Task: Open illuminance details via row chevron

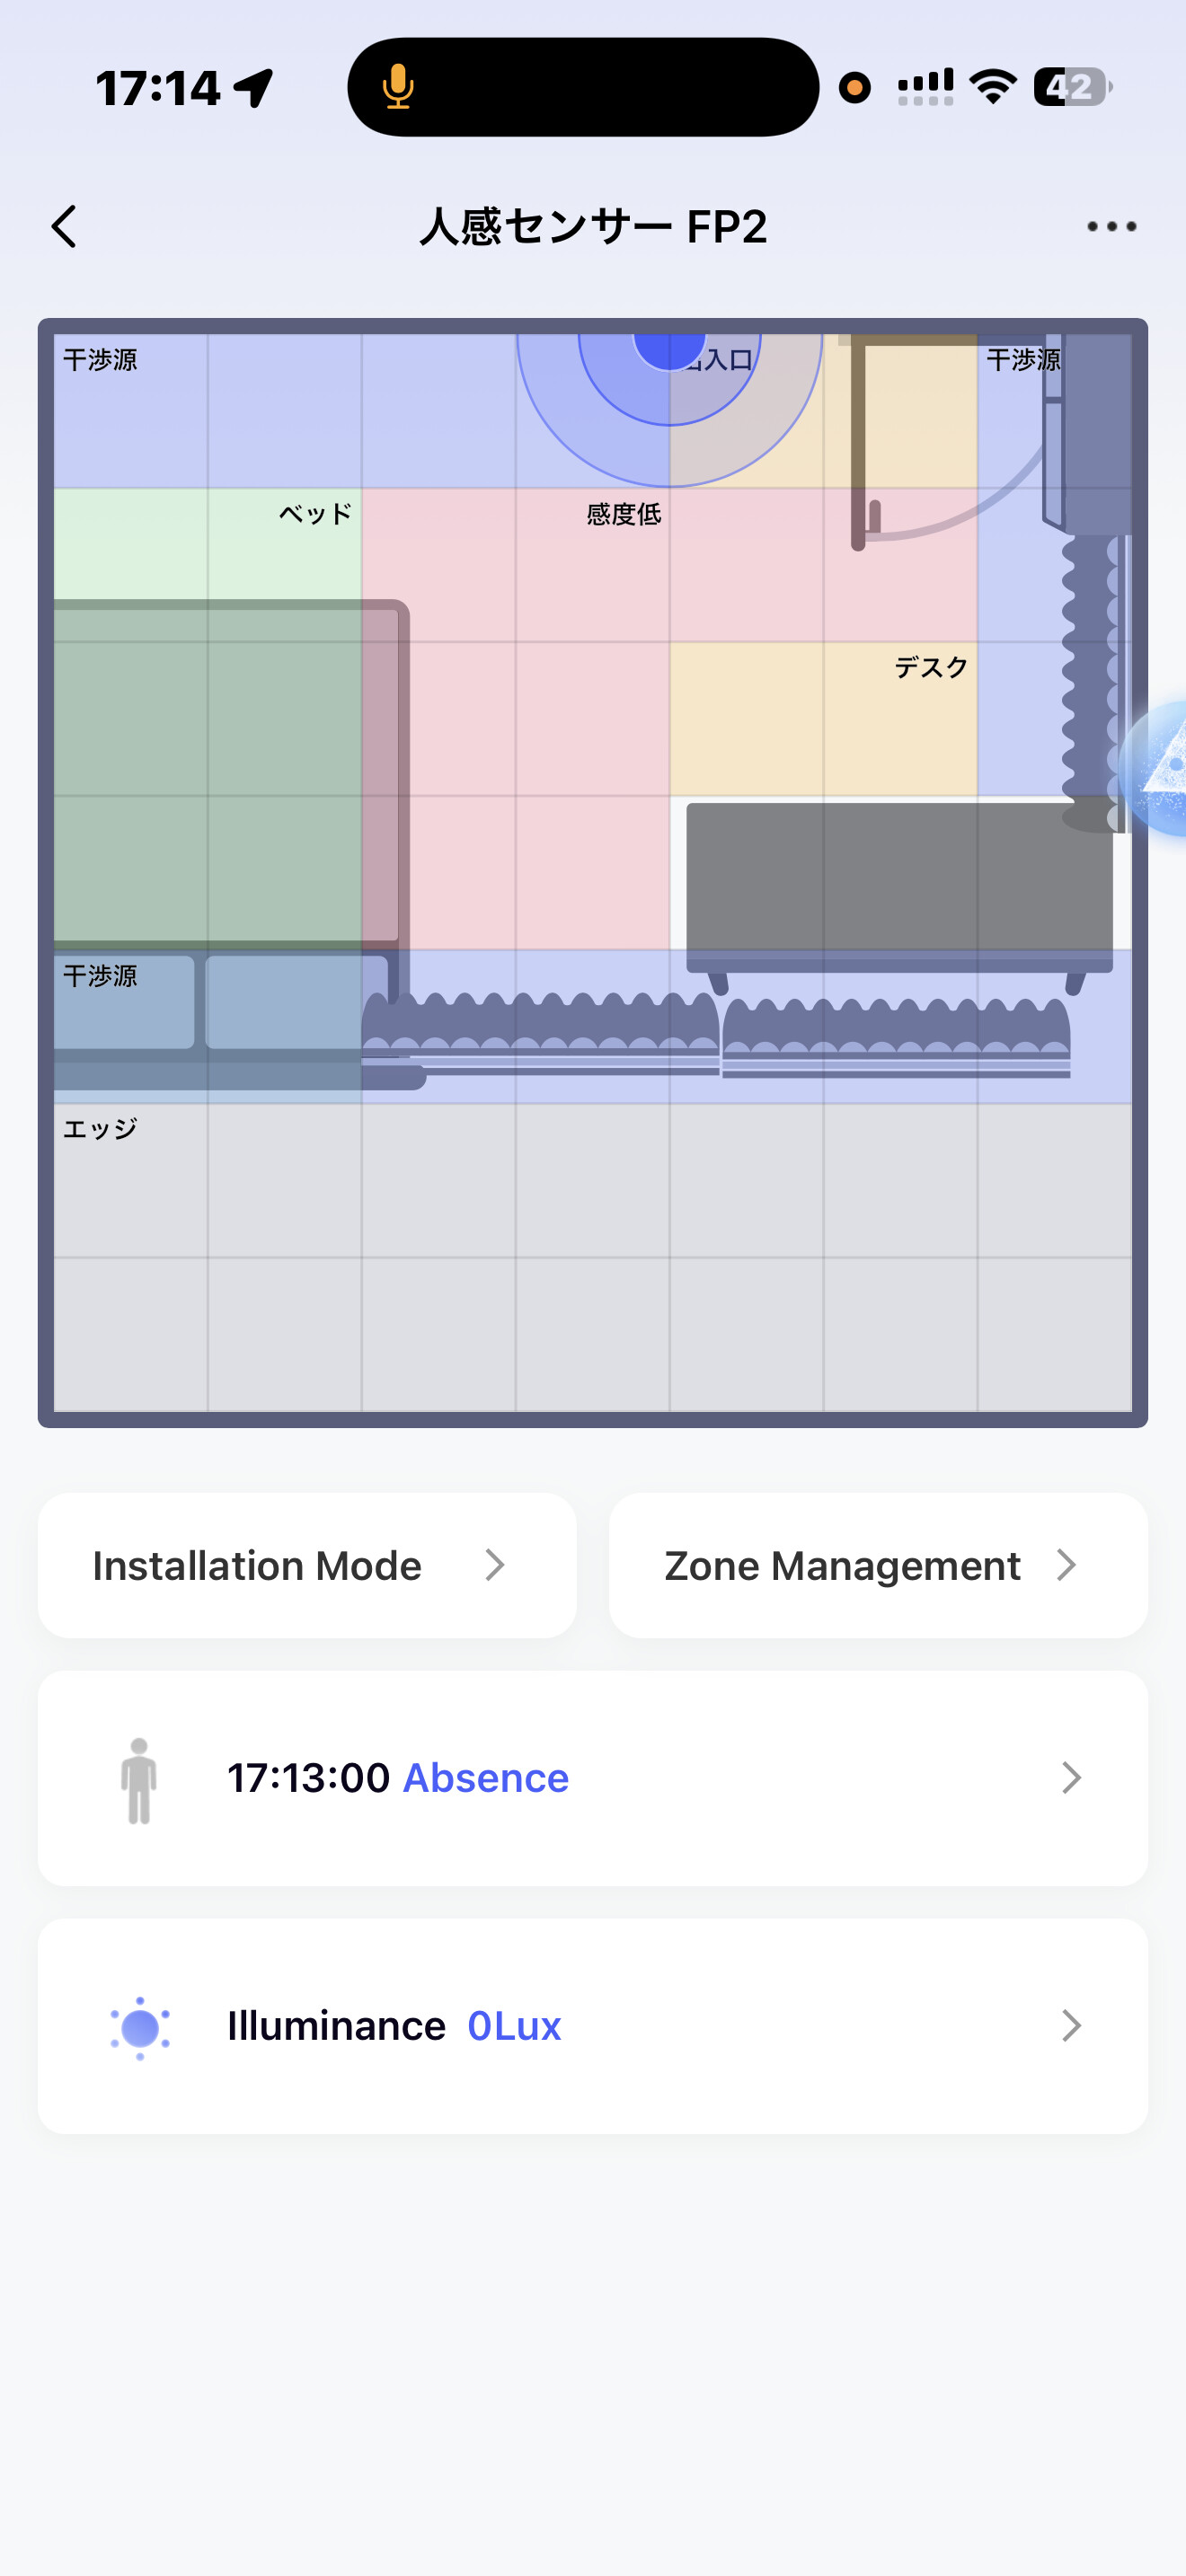Action: [1071, 2026]
